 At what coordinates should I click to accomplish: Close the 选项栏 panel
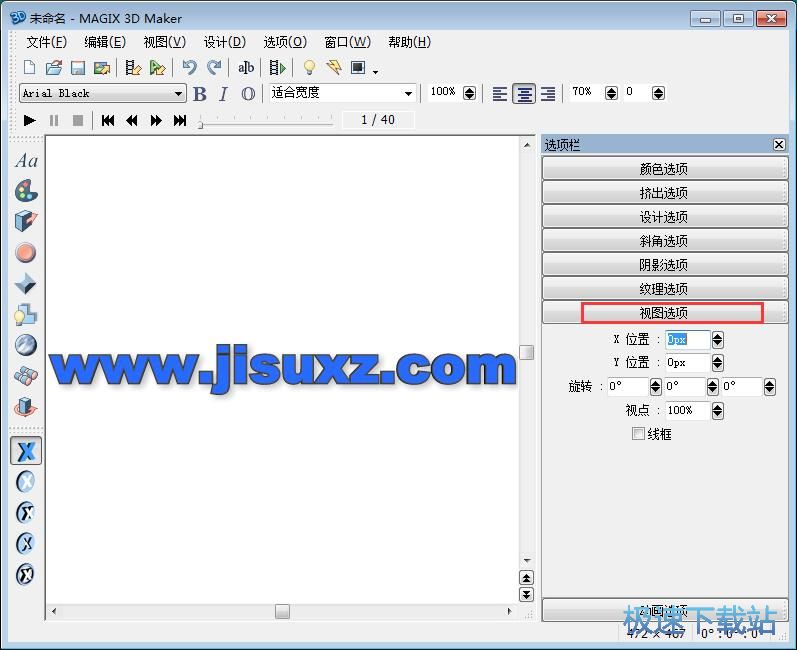point(779,145)
